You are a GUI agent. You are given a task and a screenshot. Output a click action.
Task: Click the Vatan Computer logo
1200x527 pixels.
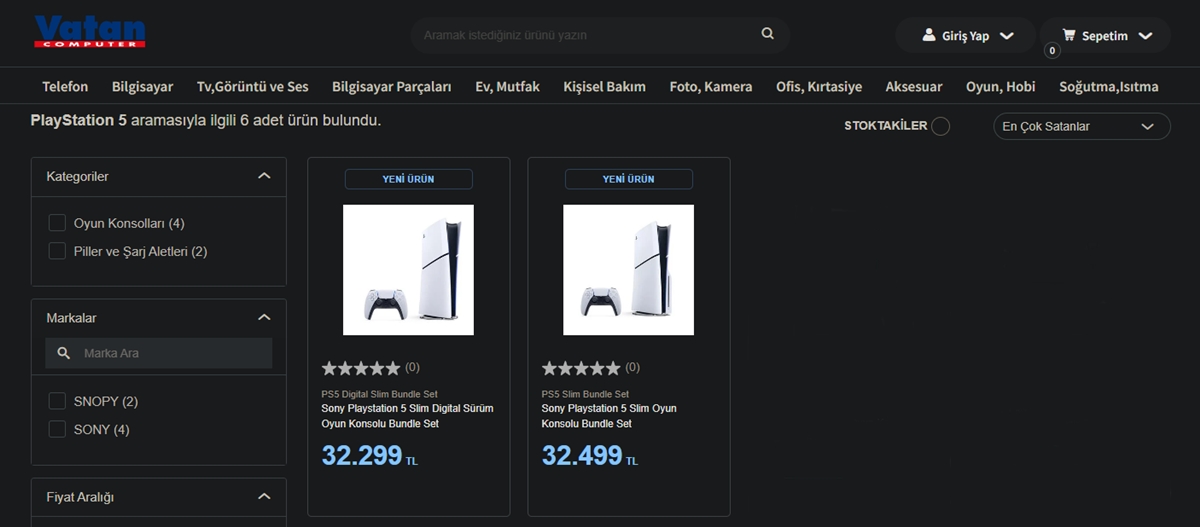[x=89, y=32]
